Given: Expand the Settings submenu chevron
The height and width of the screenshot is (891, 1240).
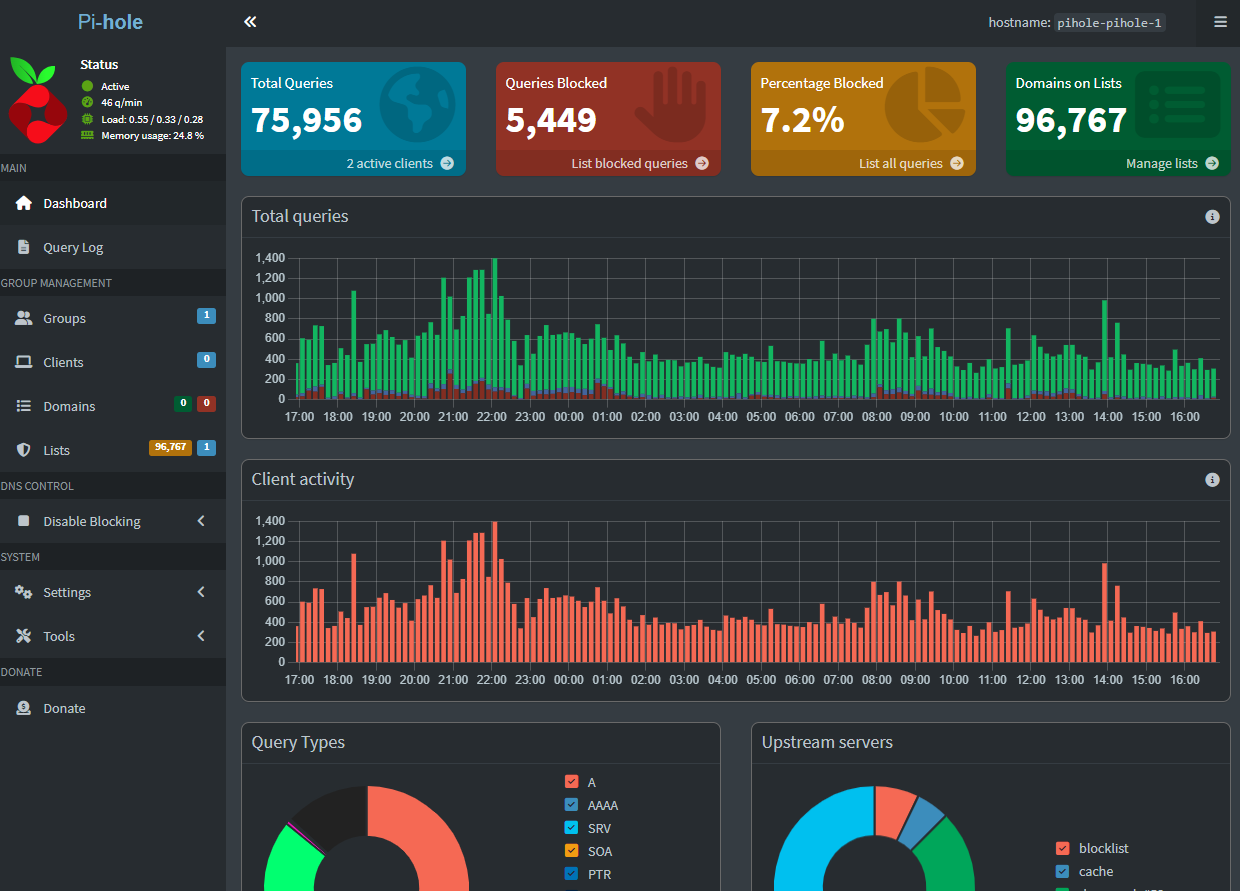Looking at the screenshot, I should point(201,592).
